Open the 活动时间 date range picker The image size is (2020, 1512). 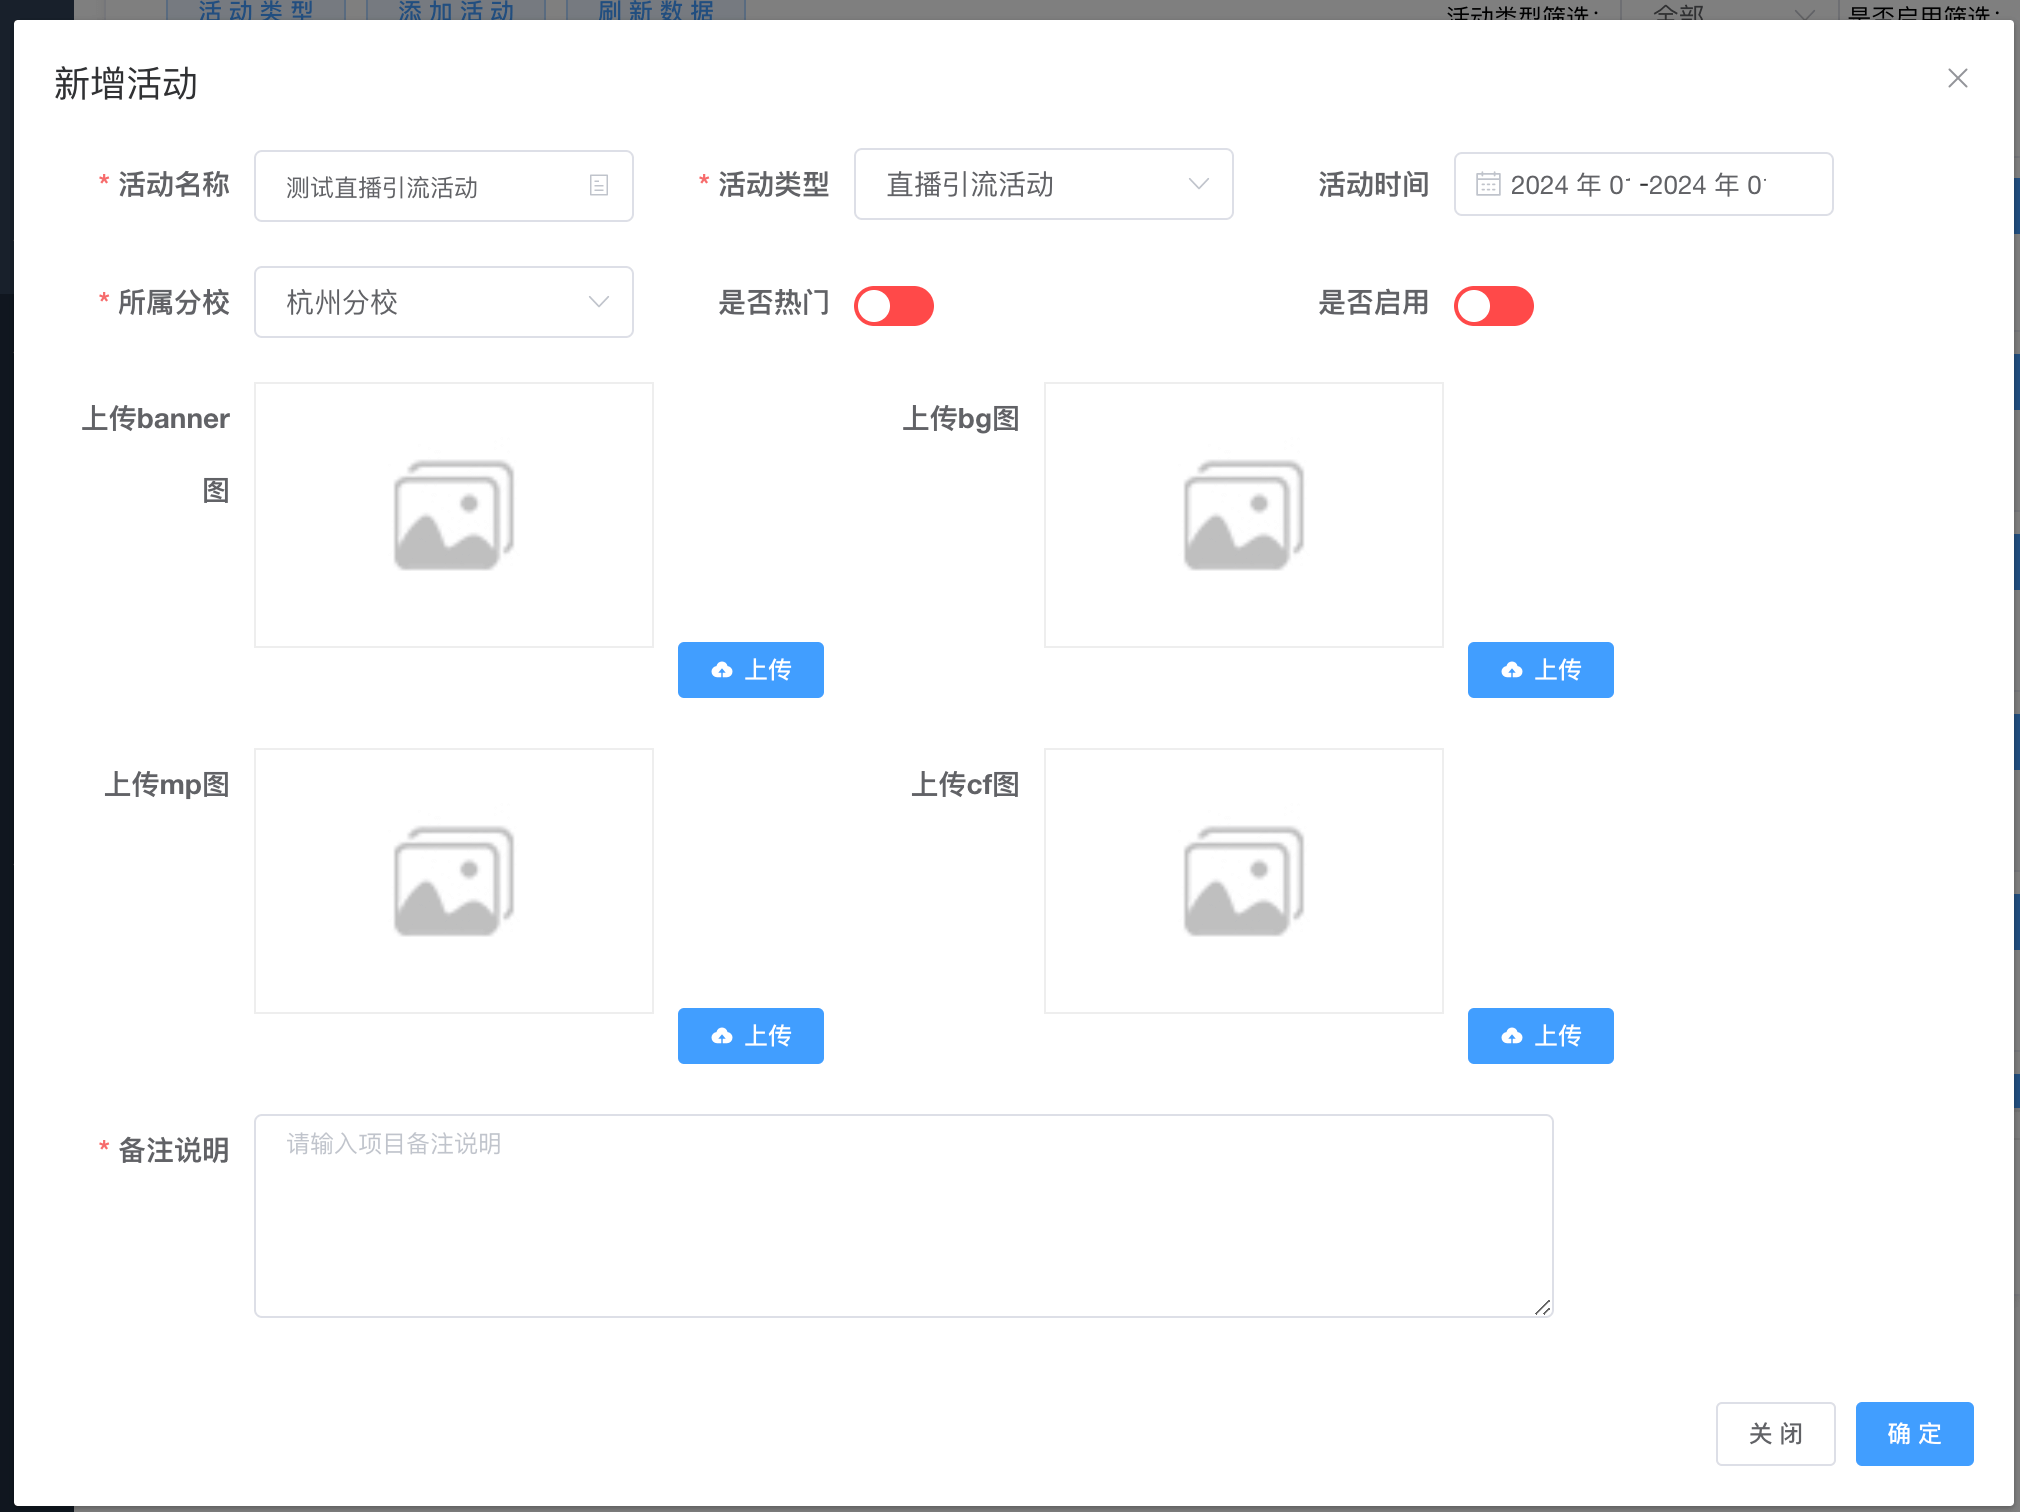point(1643,184)
